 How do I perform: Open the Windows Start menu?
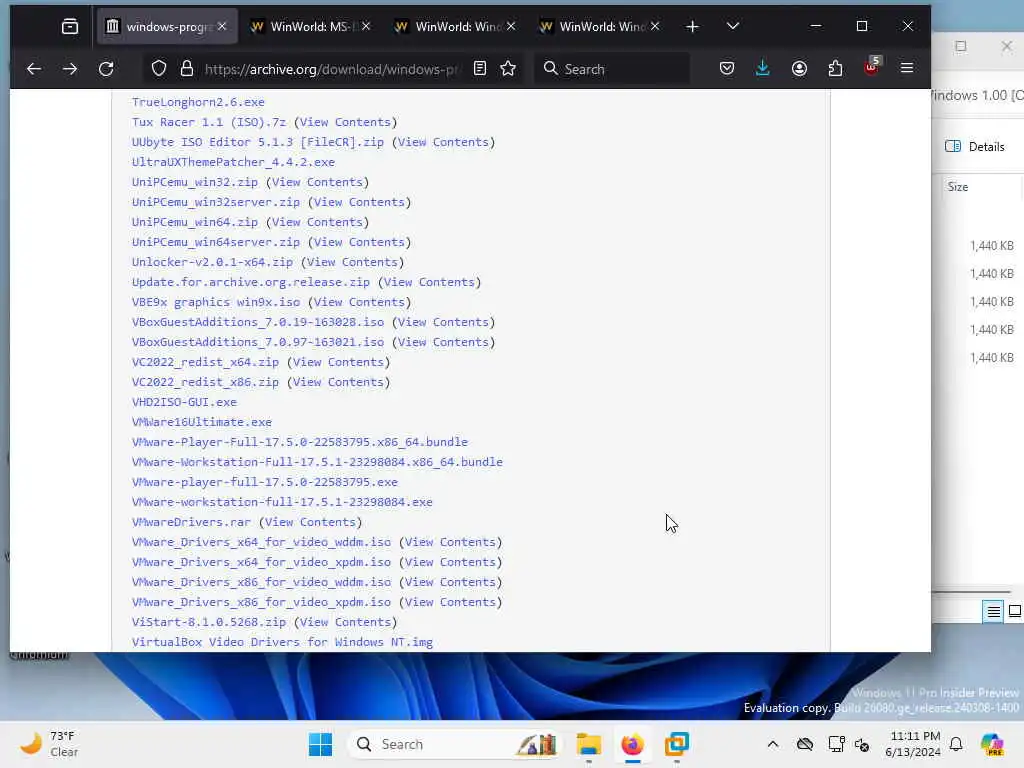pyautogui.click(x=320, y=744)
